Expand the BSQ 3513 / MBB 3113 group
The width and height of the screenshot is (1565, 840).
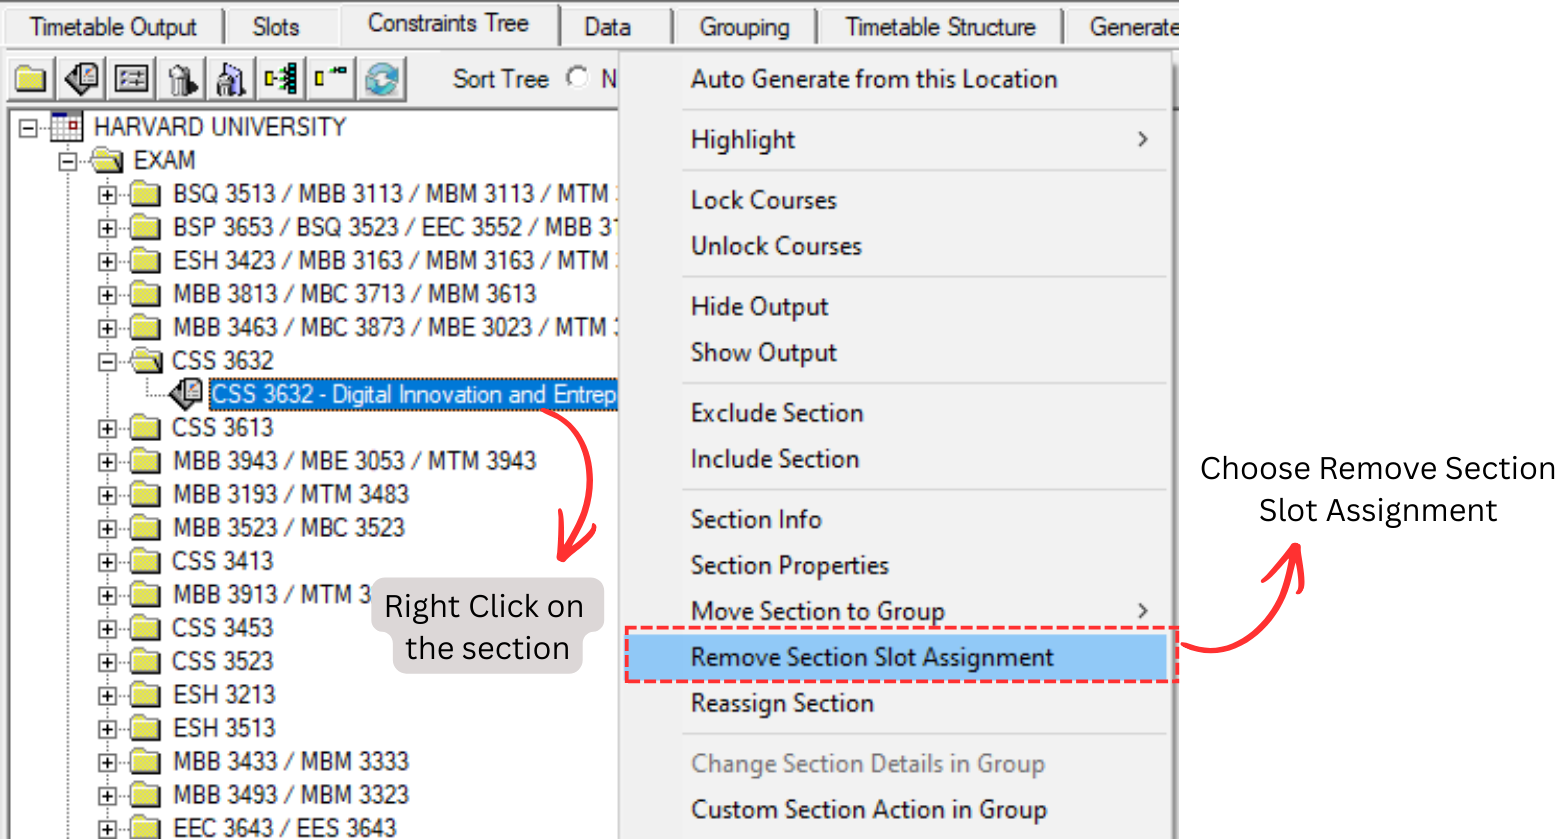[x=107, y=195]
